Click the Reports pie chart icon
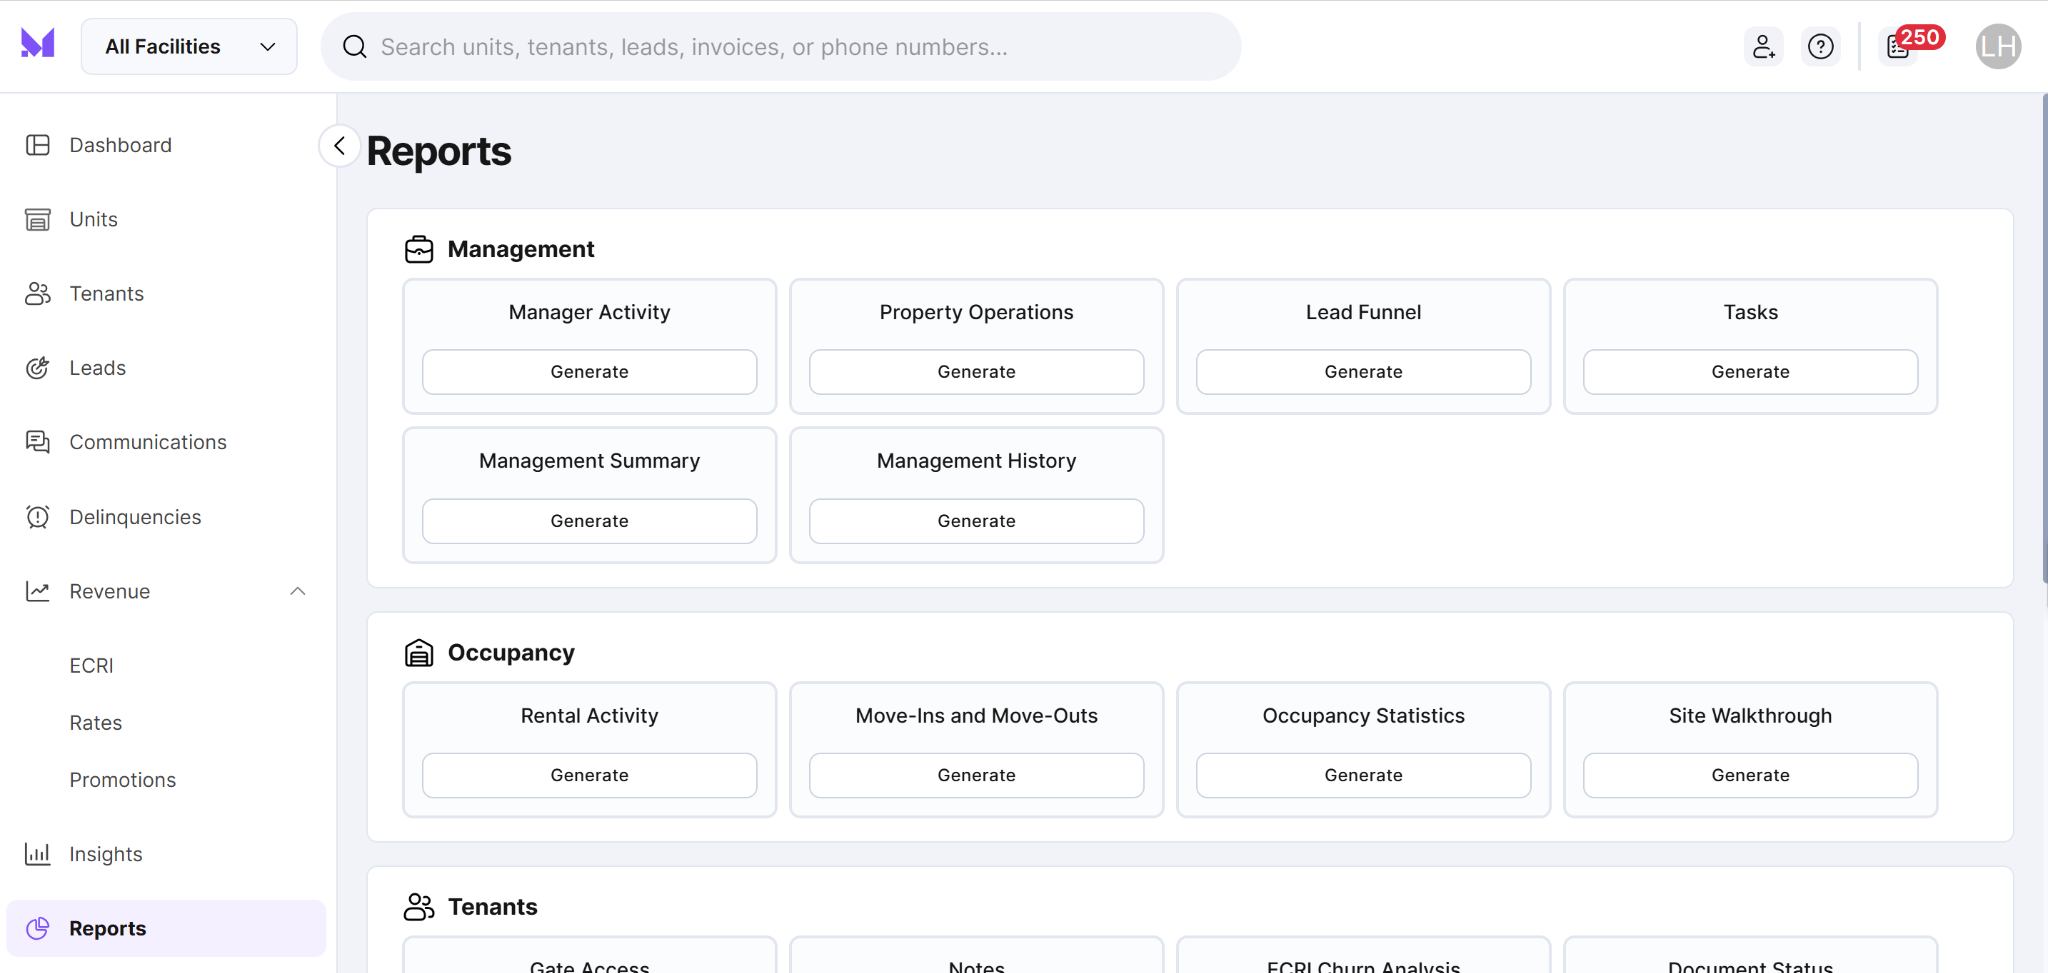The width and height of the screenshot is (2048, 973). coord(38,928)
